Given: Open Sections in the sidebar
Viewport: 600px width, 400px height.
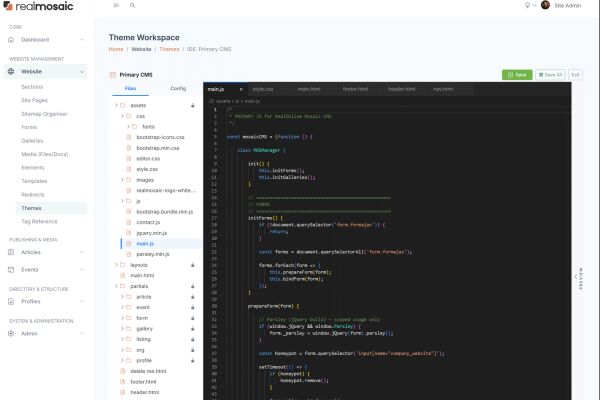Looking at the screenshot, I should click(x=32, y=87).
